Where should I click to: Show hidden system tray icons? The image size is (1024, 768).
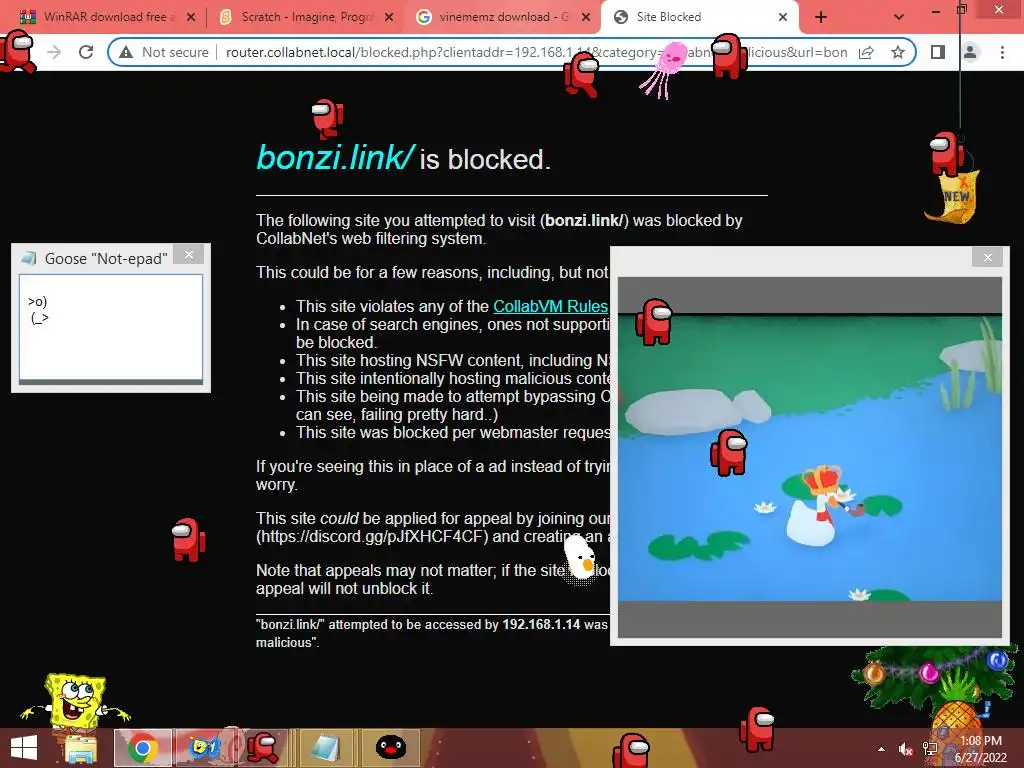[881, 749]
